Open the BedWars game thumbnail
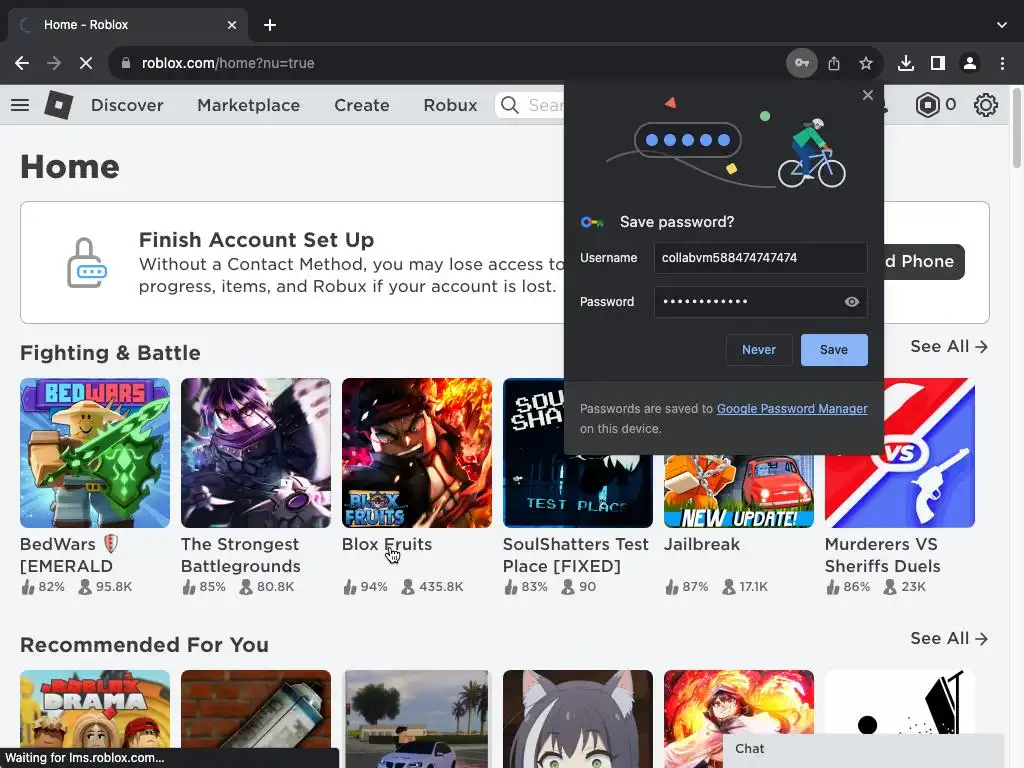The height and width of the screenshot is (768, 1024). click(x=95, y=453)
